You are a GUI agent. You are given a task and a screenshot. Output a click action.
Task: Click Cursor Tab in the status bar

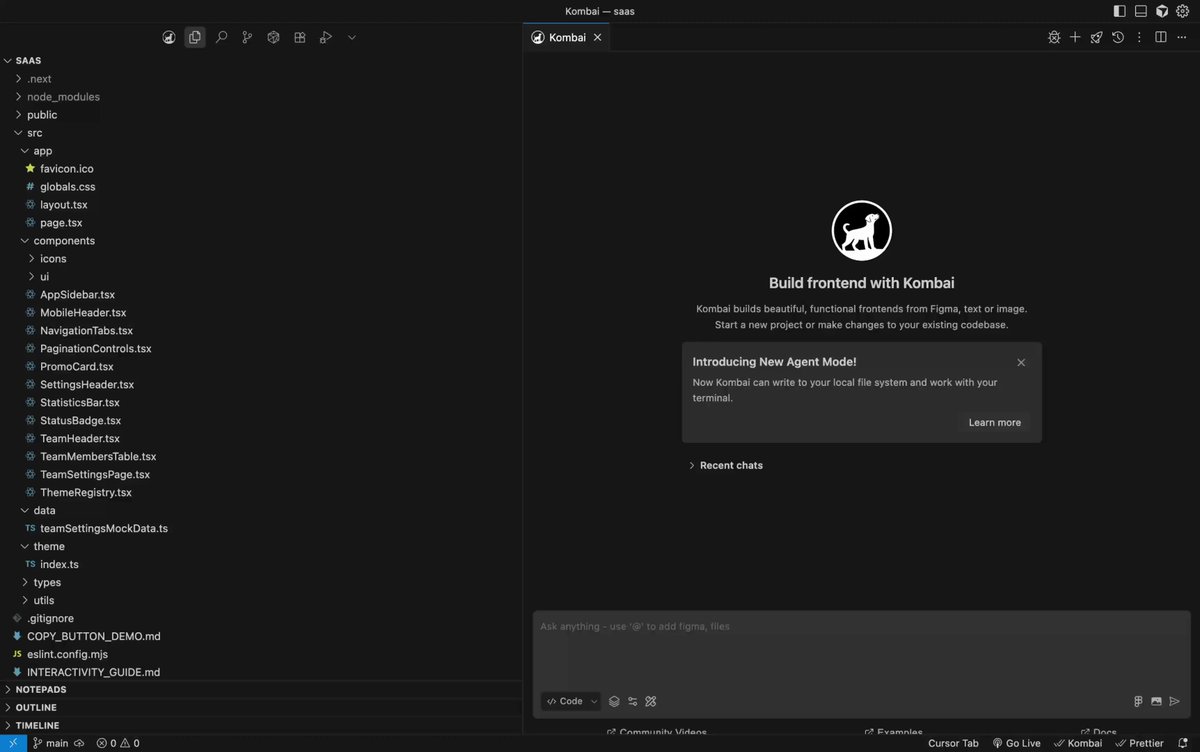pos(953,743)
